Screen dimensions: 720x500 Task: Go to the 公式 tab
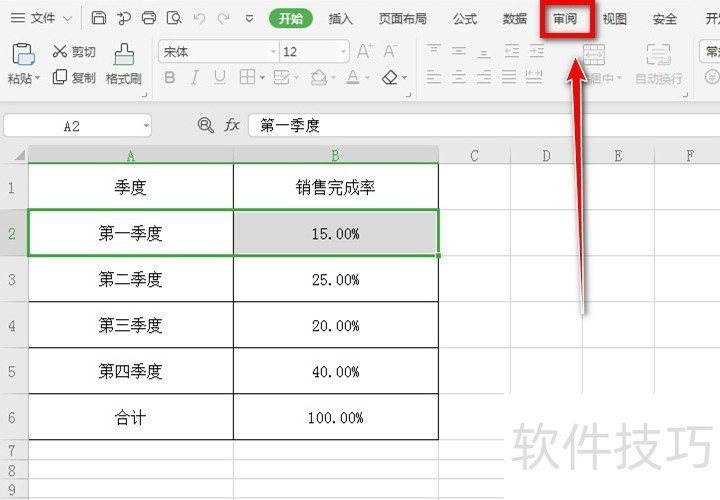465,19
